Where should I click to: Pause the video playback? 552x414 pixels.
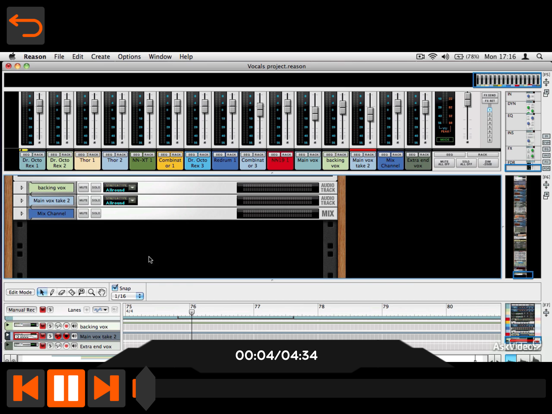tap(66, 388)
